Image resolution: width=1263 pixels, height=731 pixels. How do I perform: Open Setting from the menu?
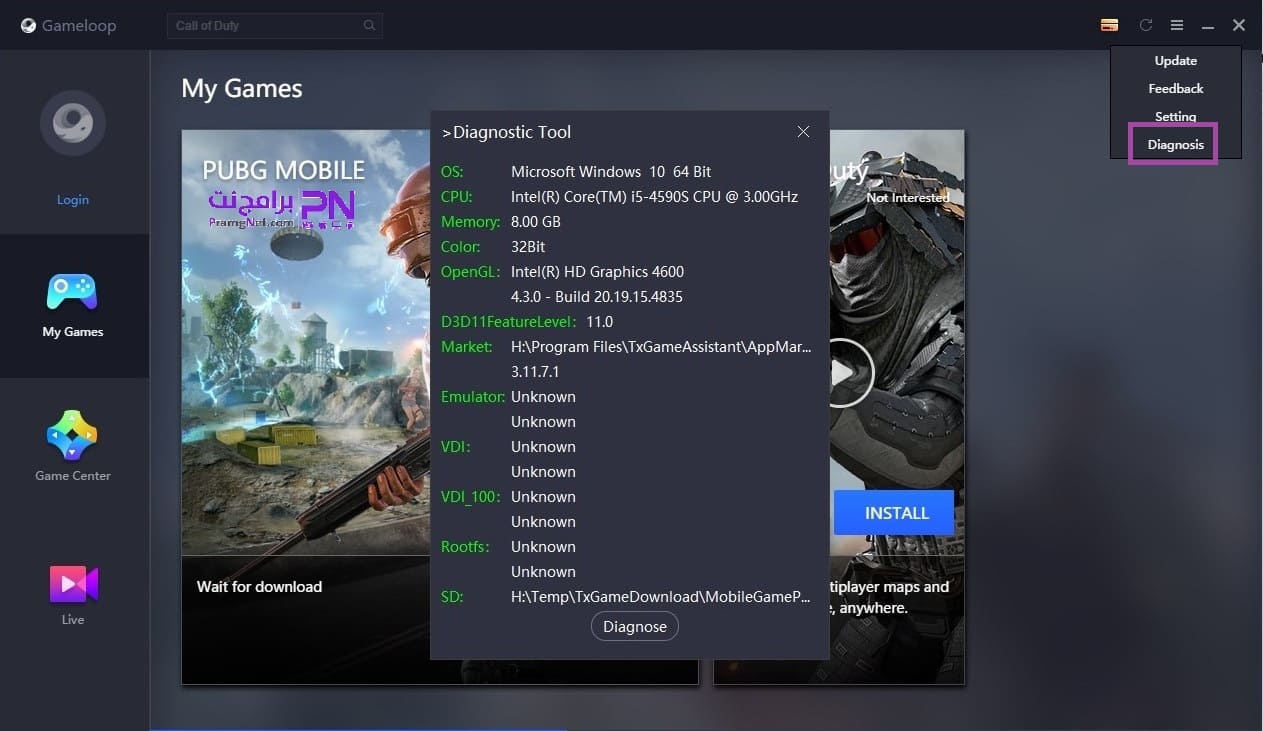pos(1176,117)
